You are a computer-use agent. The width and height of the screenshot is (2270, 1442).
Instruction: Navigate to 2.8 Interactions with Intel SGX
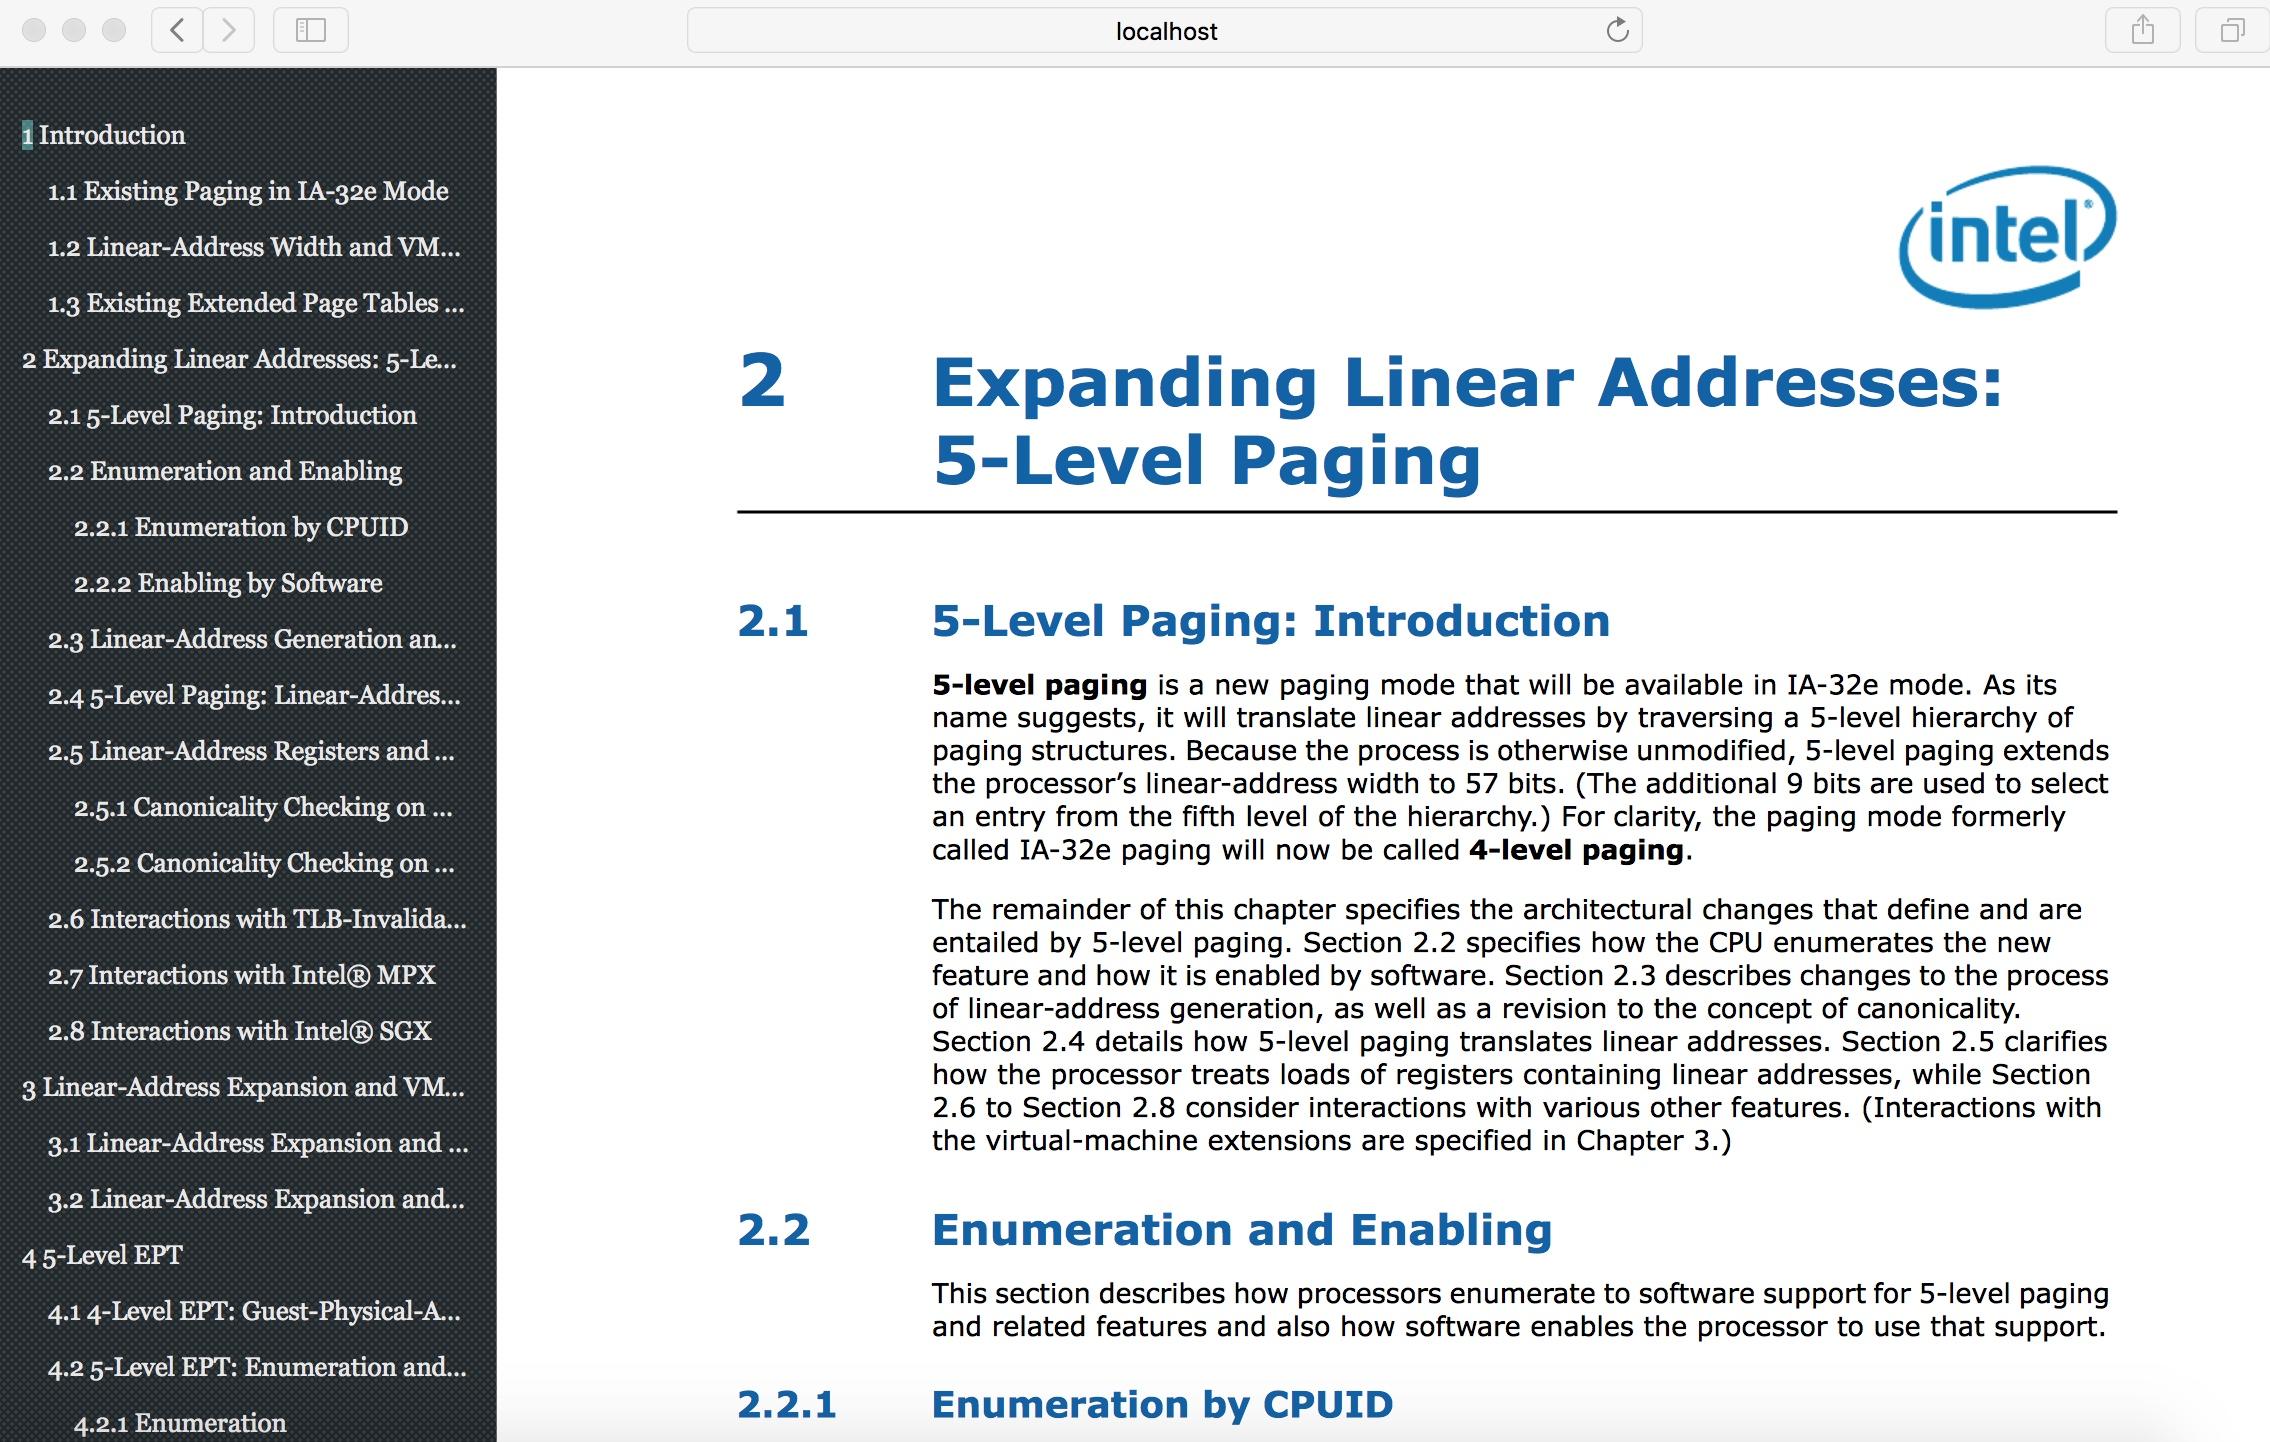[239, 1031]
